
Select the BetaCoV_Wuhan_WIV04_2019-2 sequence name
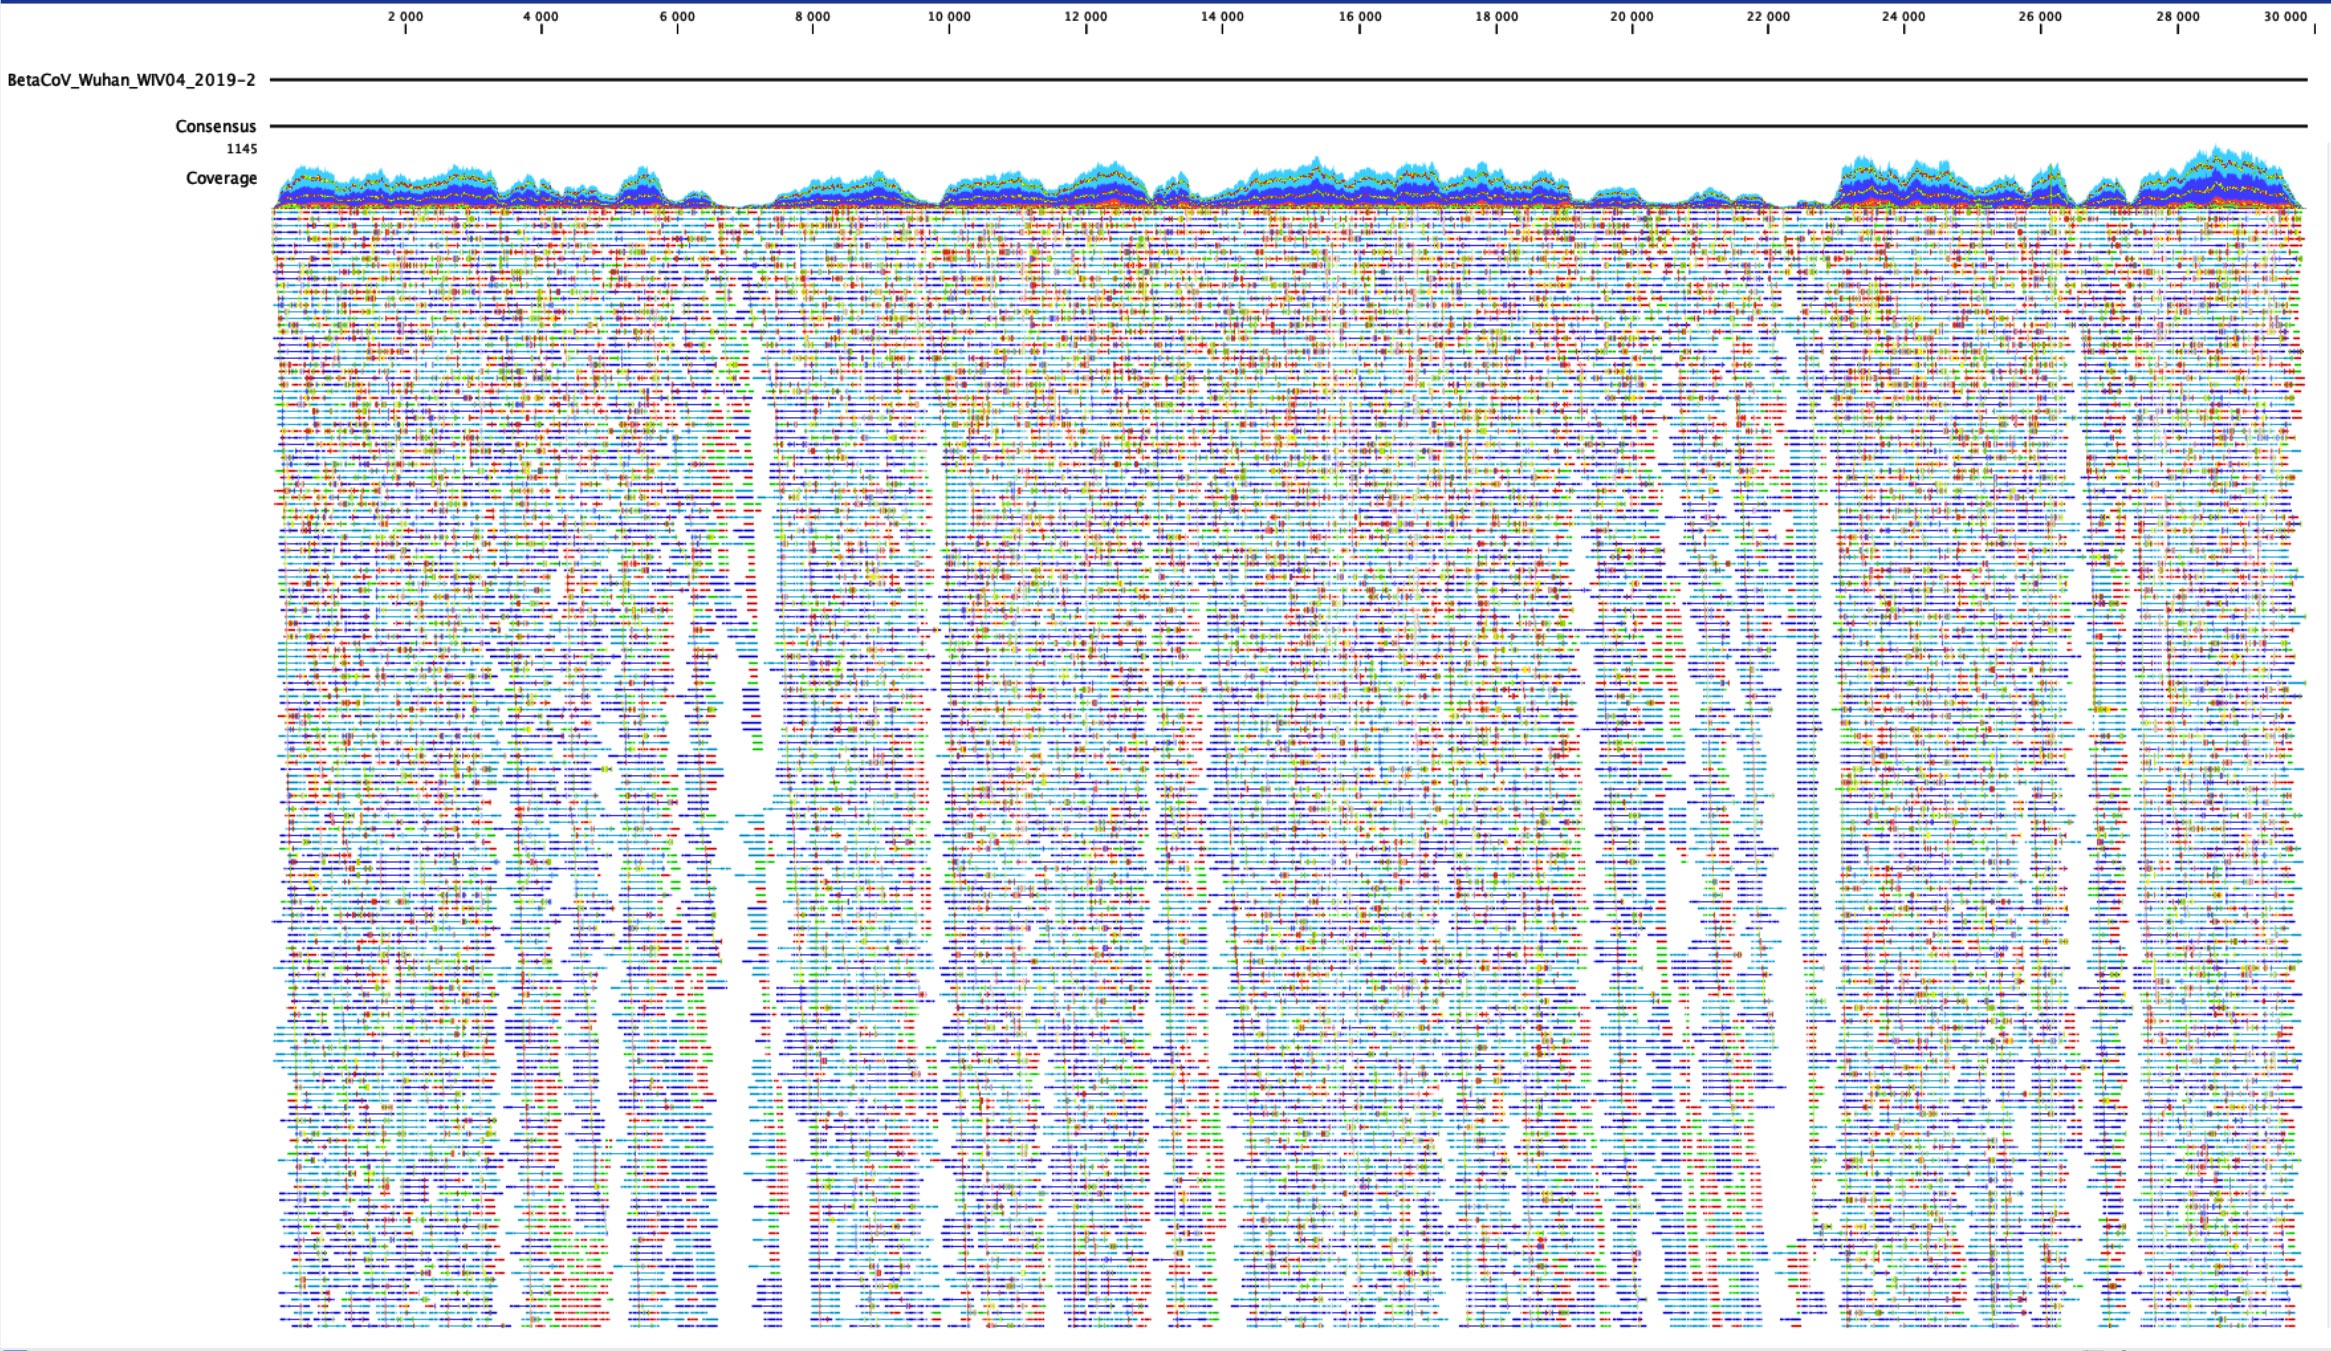click(131, 80)
